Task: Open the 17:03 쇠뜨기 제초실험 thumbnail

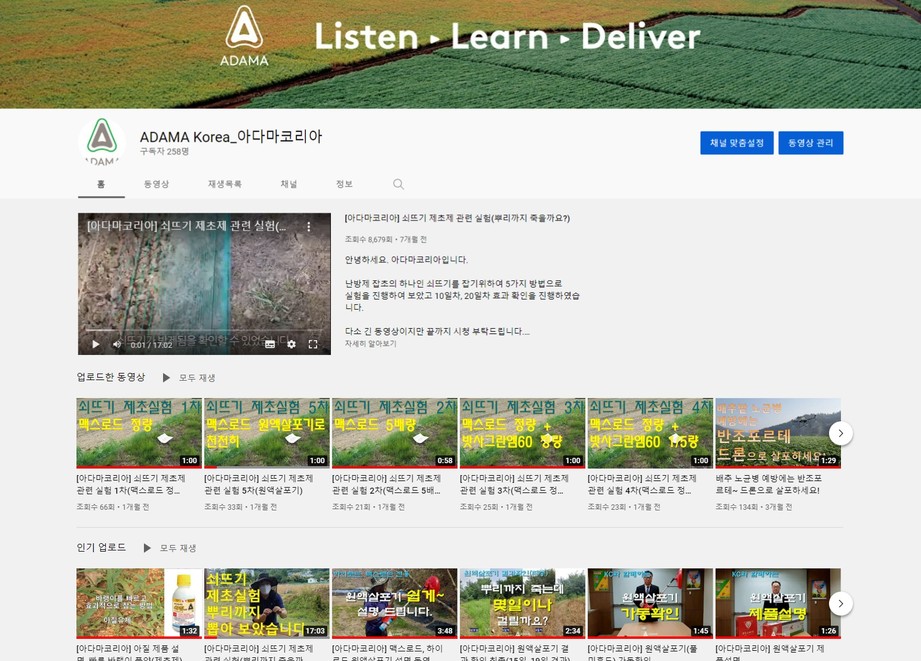Action: 267,603
